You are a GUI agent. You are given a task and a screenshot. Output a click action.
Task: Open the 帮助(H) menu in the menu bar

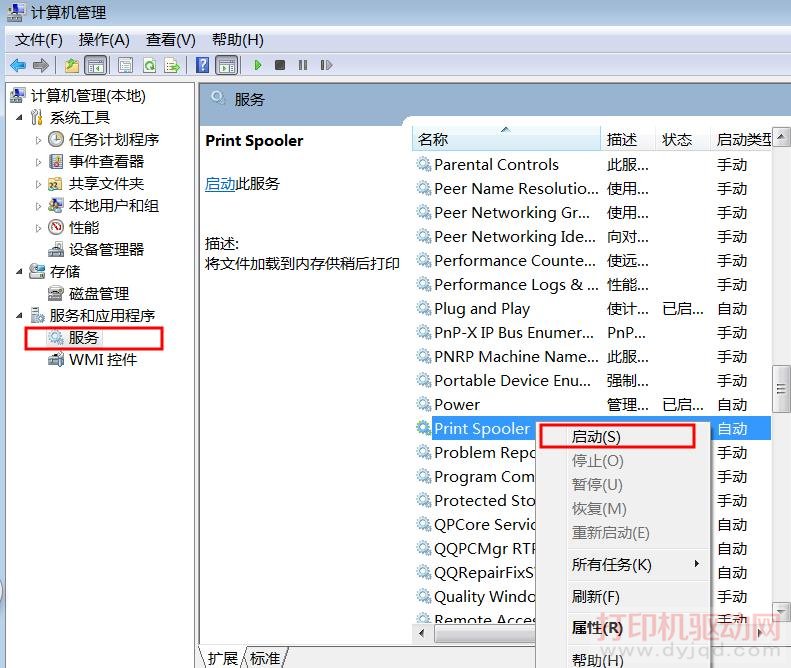pos(238,39)
